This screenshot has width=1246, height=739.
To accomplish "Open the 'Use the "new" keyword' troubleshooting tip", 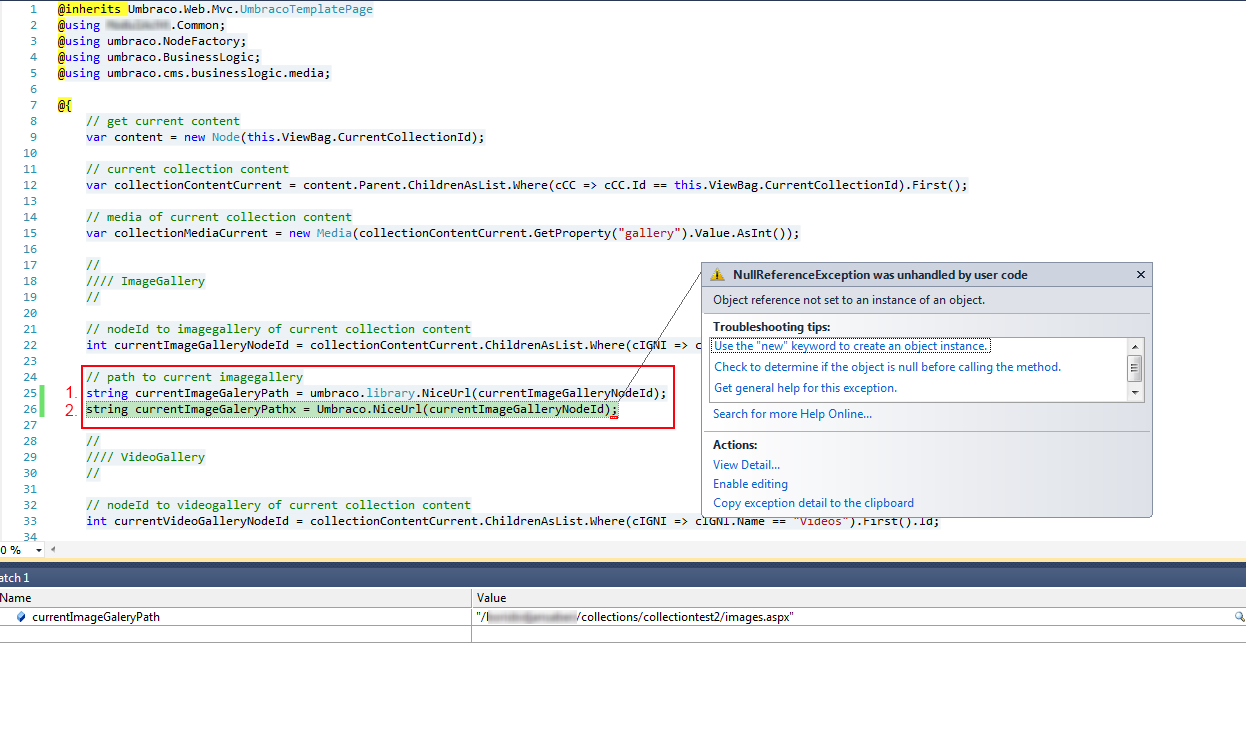I will pyautogui.click(x=851, y=346).
